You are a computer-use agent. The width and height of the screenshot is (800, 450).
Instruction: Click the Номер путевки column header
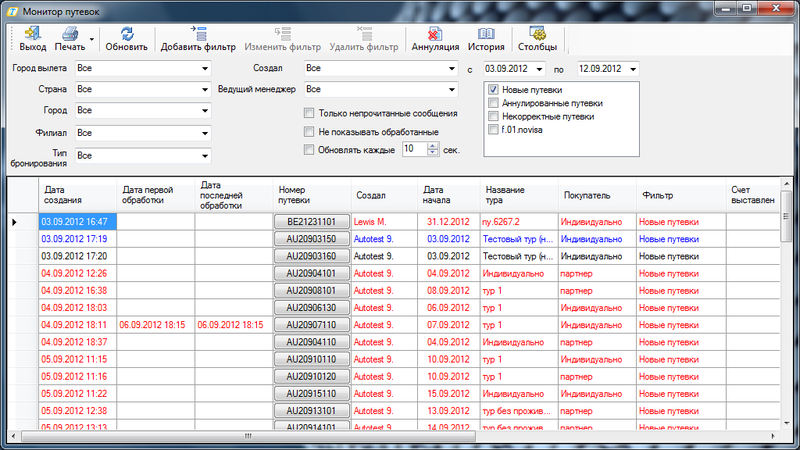pyautogui.click(x=311, y=194)
